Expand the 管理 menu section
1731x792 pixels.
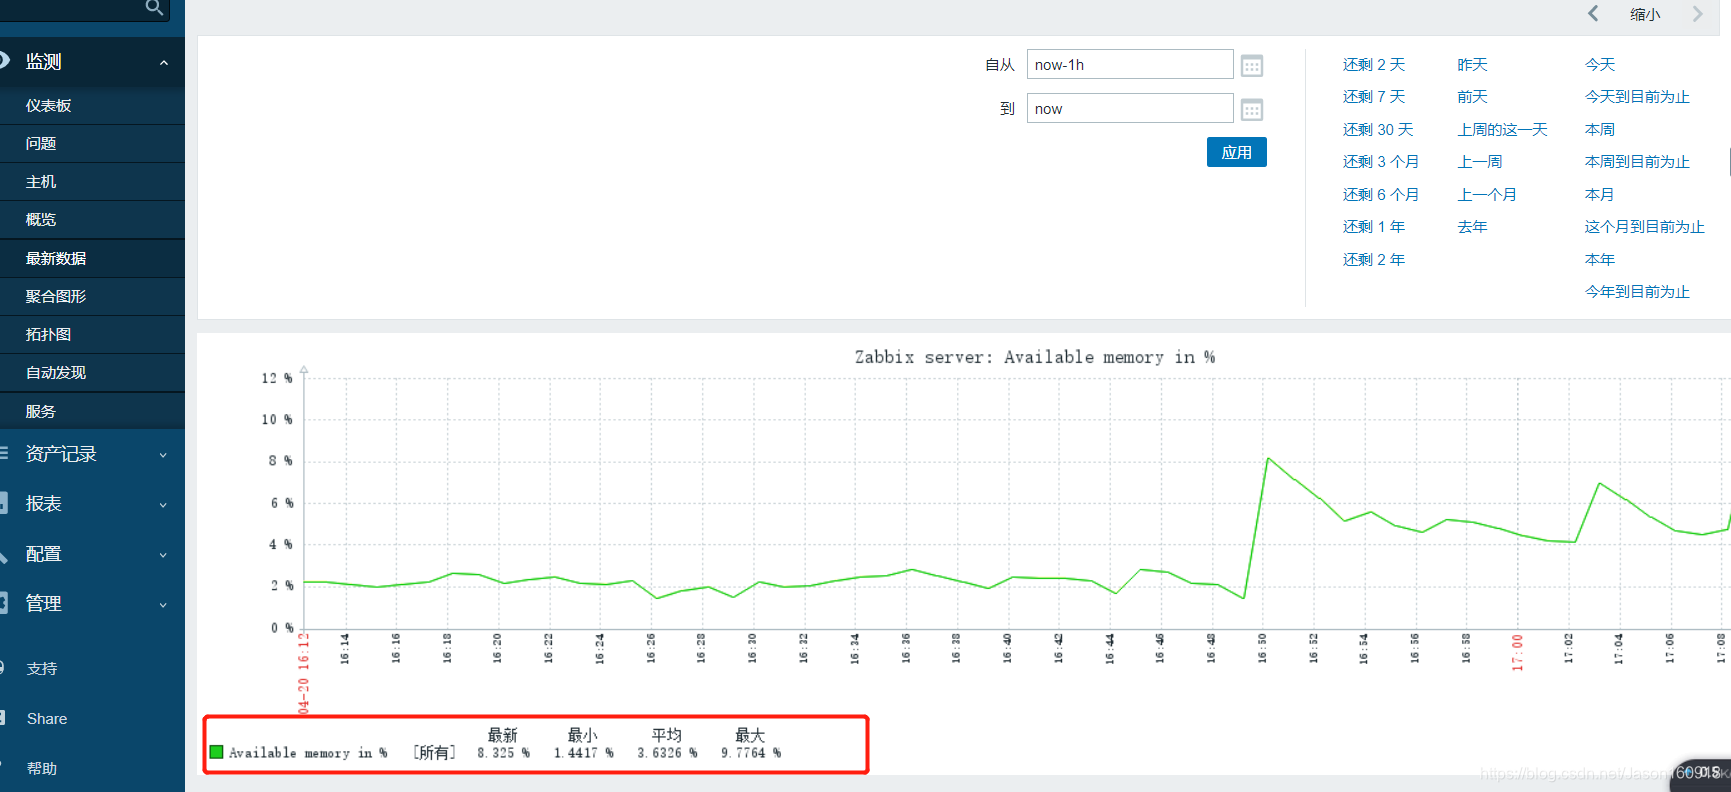(x=163, y=605)
